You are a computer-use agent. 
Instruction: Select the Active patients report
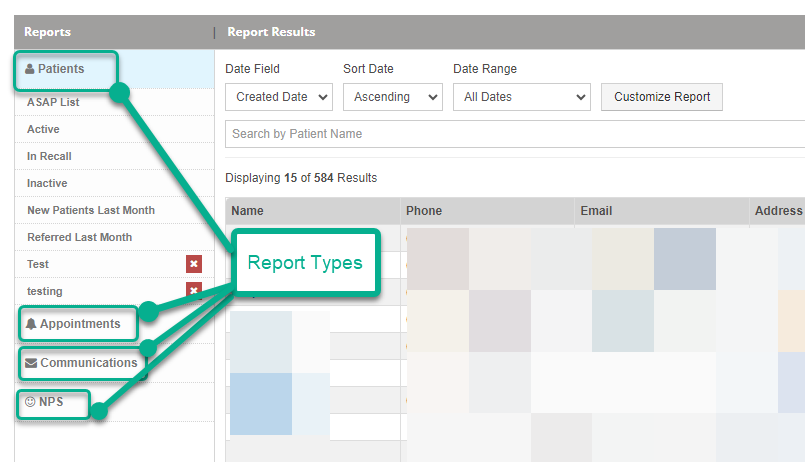click(43, 129)
